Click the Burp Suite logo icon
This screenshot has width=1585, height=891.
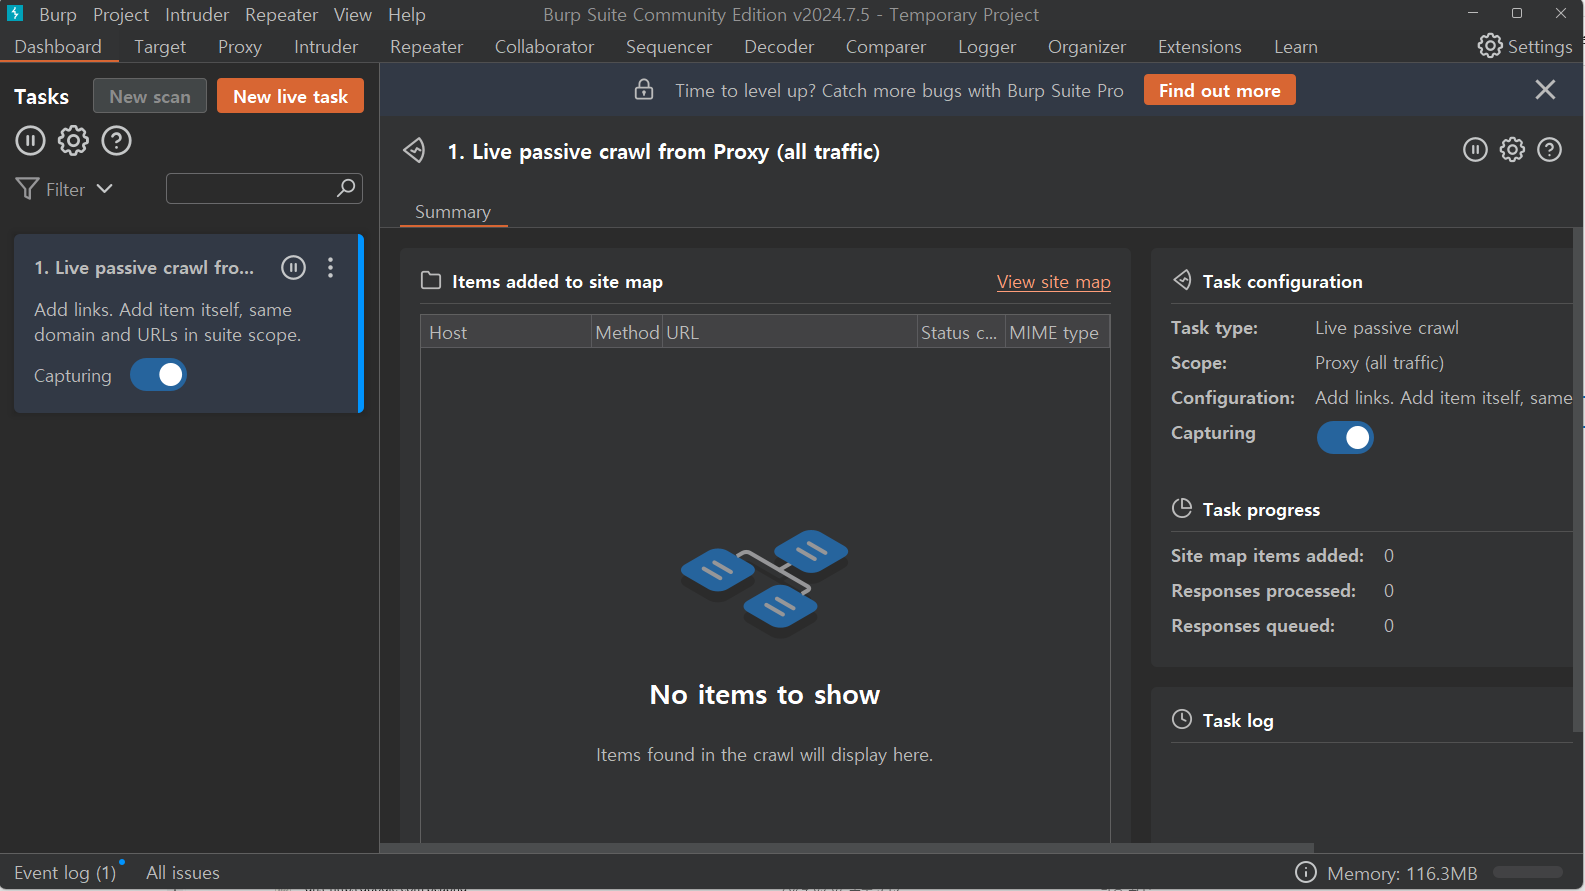15,13
